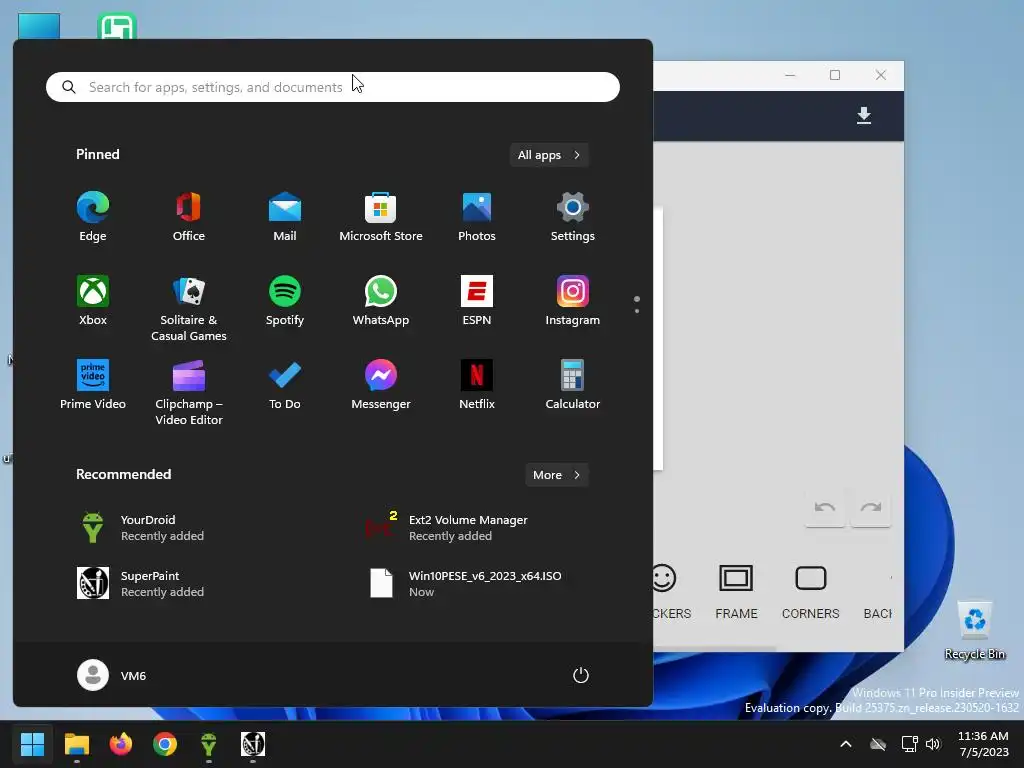
Task: Open Firefox from the taskbar
Action: [x=120, y=744]
